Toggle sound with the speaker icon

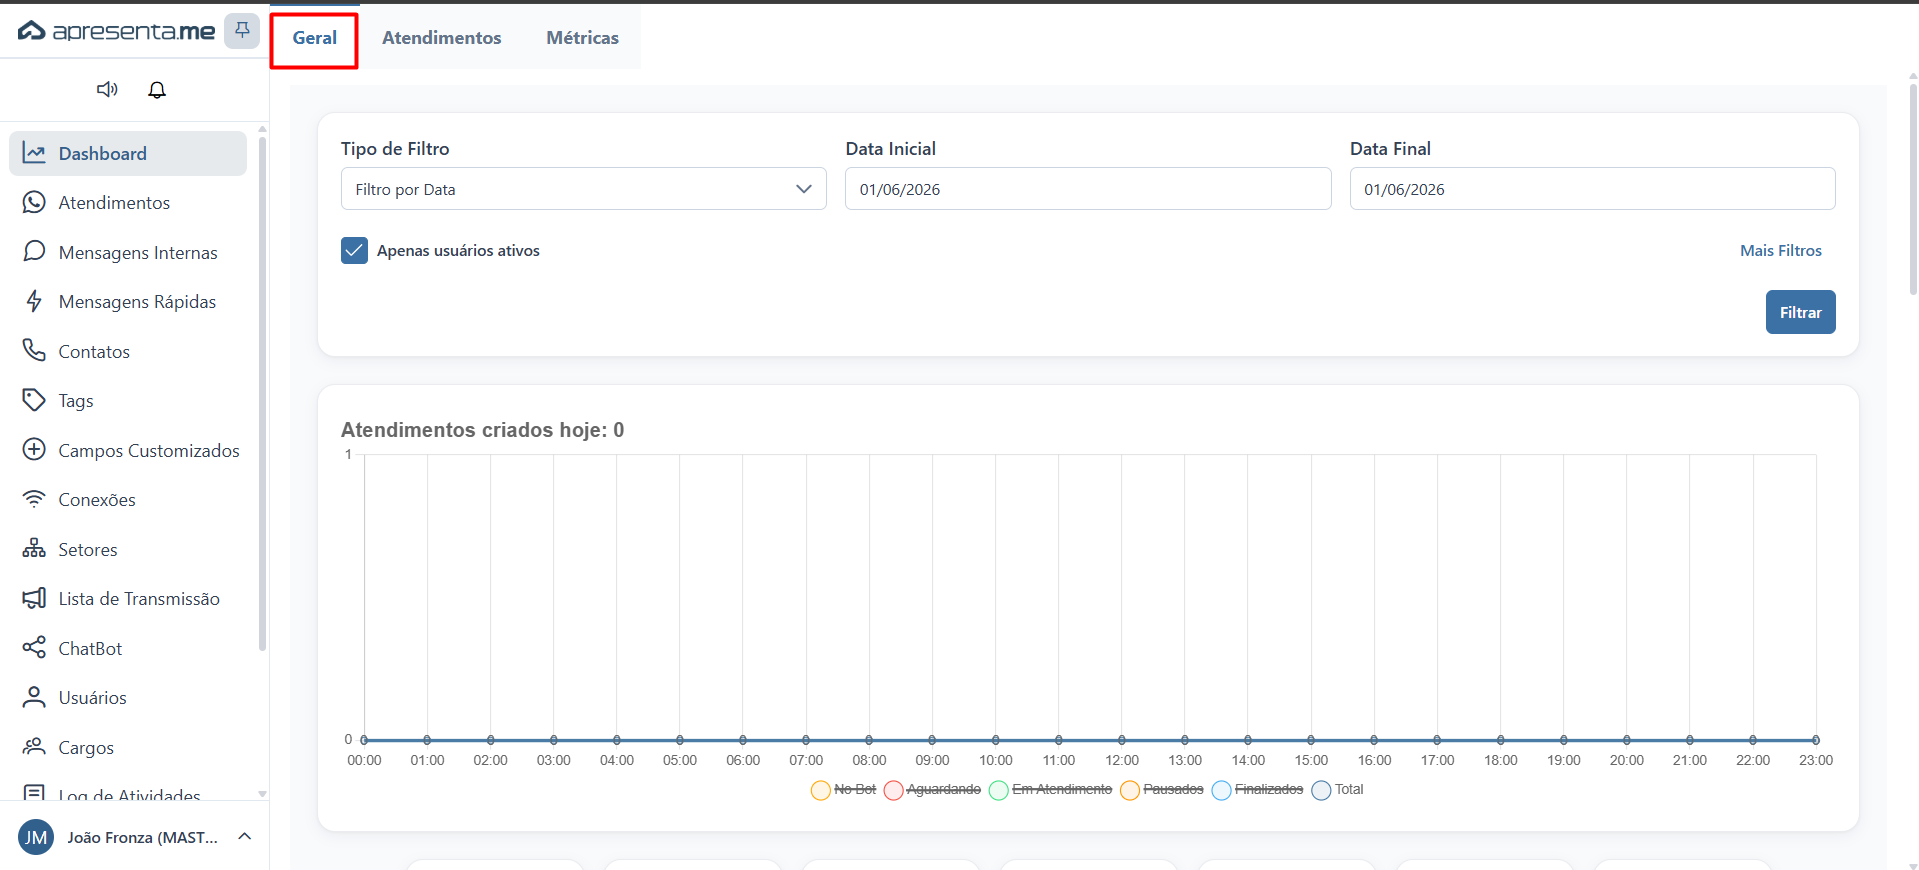tap(107, 90)
